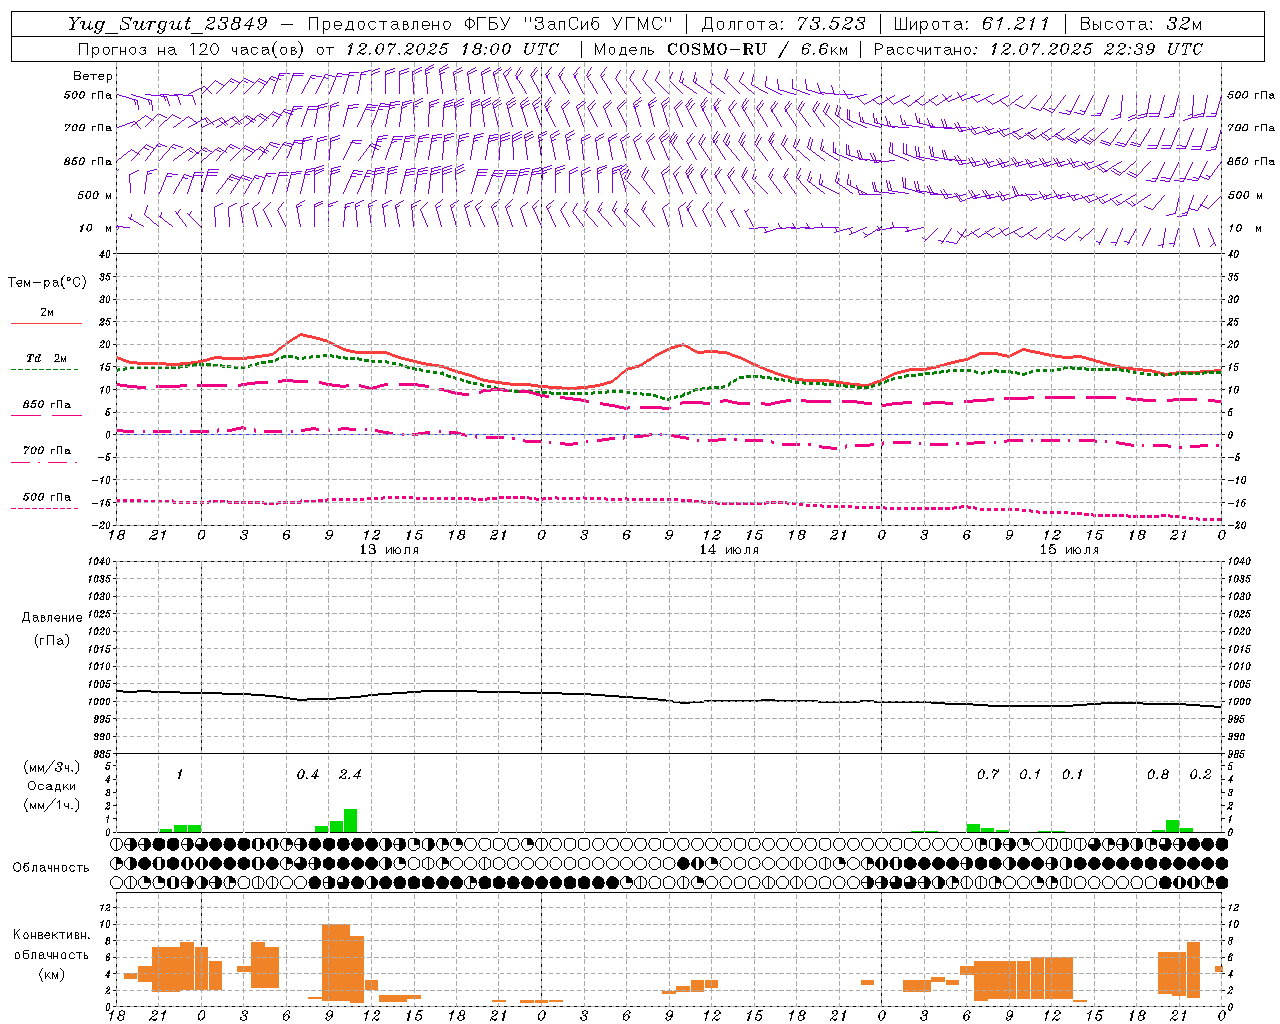Click the Тем-ра(°C) temperature panel label

pyautogui.click(x=48, y=283)
